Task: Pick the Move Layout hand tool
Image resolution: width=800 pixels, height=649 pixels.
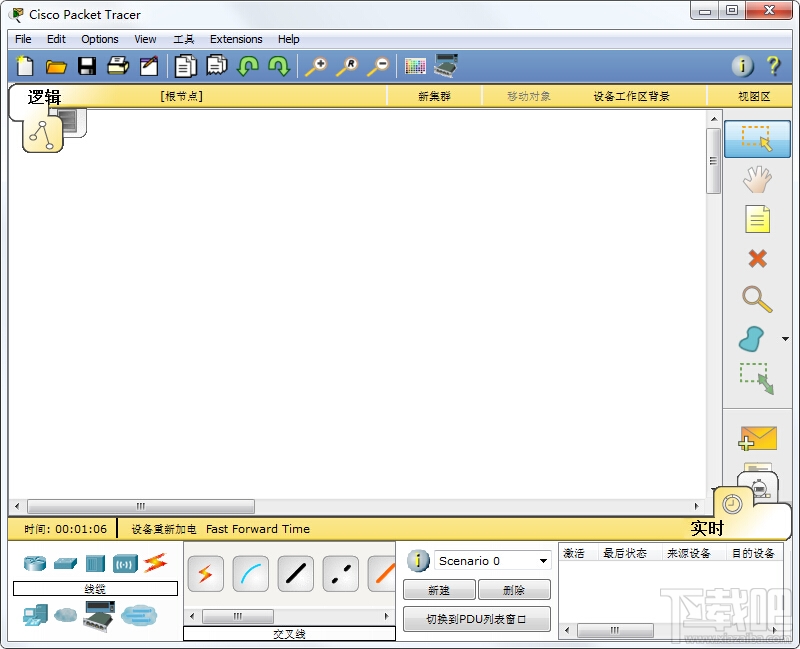Action: (757, 179)
